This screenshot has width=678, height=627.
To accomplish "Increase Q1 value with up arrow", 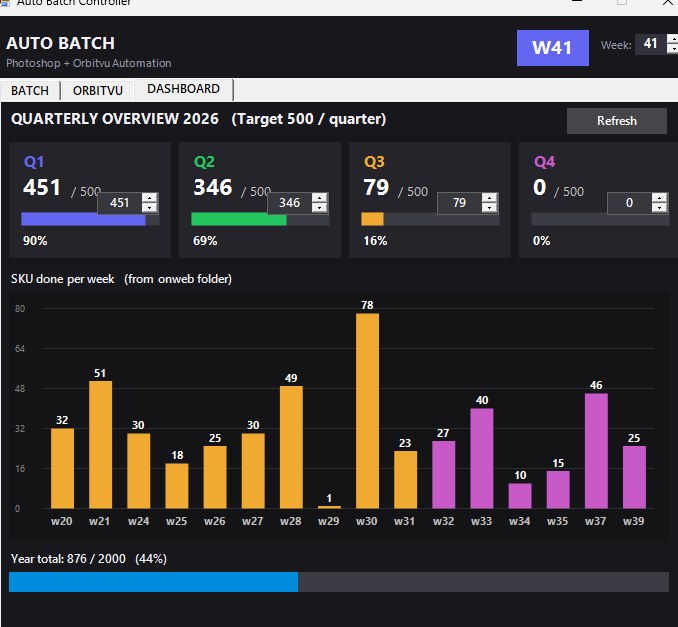I will 150,198.
